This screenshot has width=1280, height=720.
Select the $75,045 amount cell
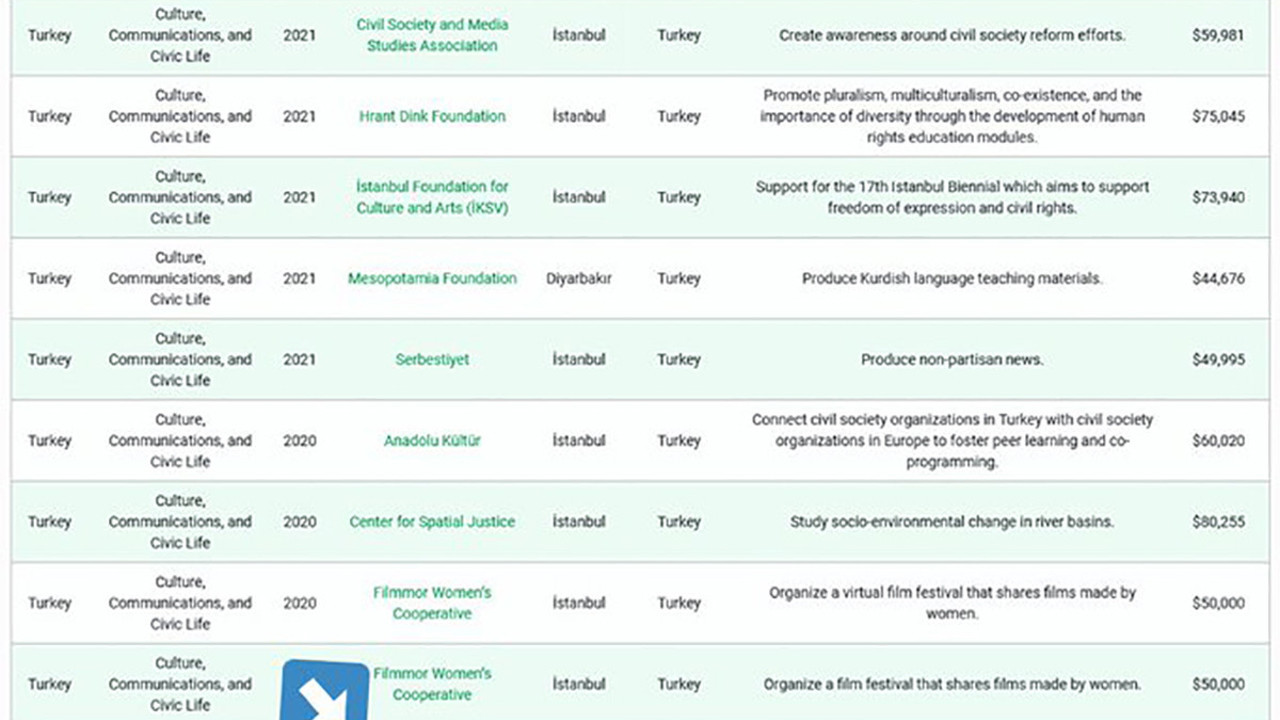(1218, 116)
